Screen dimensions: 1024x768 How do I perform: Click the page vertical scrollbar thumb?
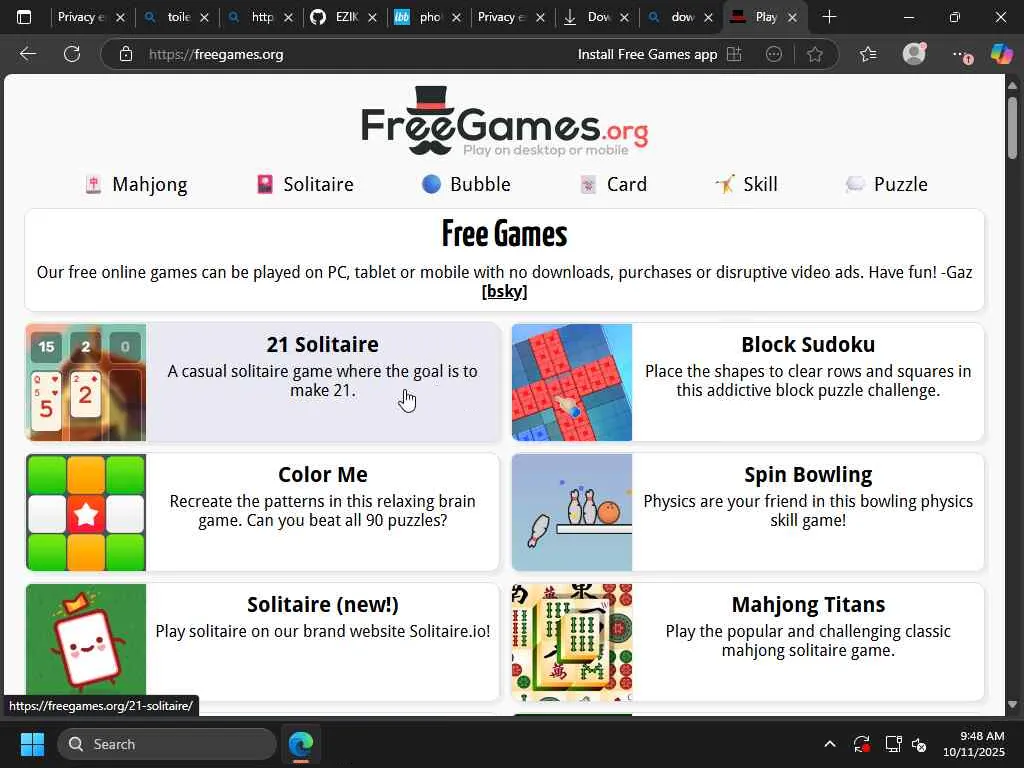pyautogui.click(x=1012, y=127)
